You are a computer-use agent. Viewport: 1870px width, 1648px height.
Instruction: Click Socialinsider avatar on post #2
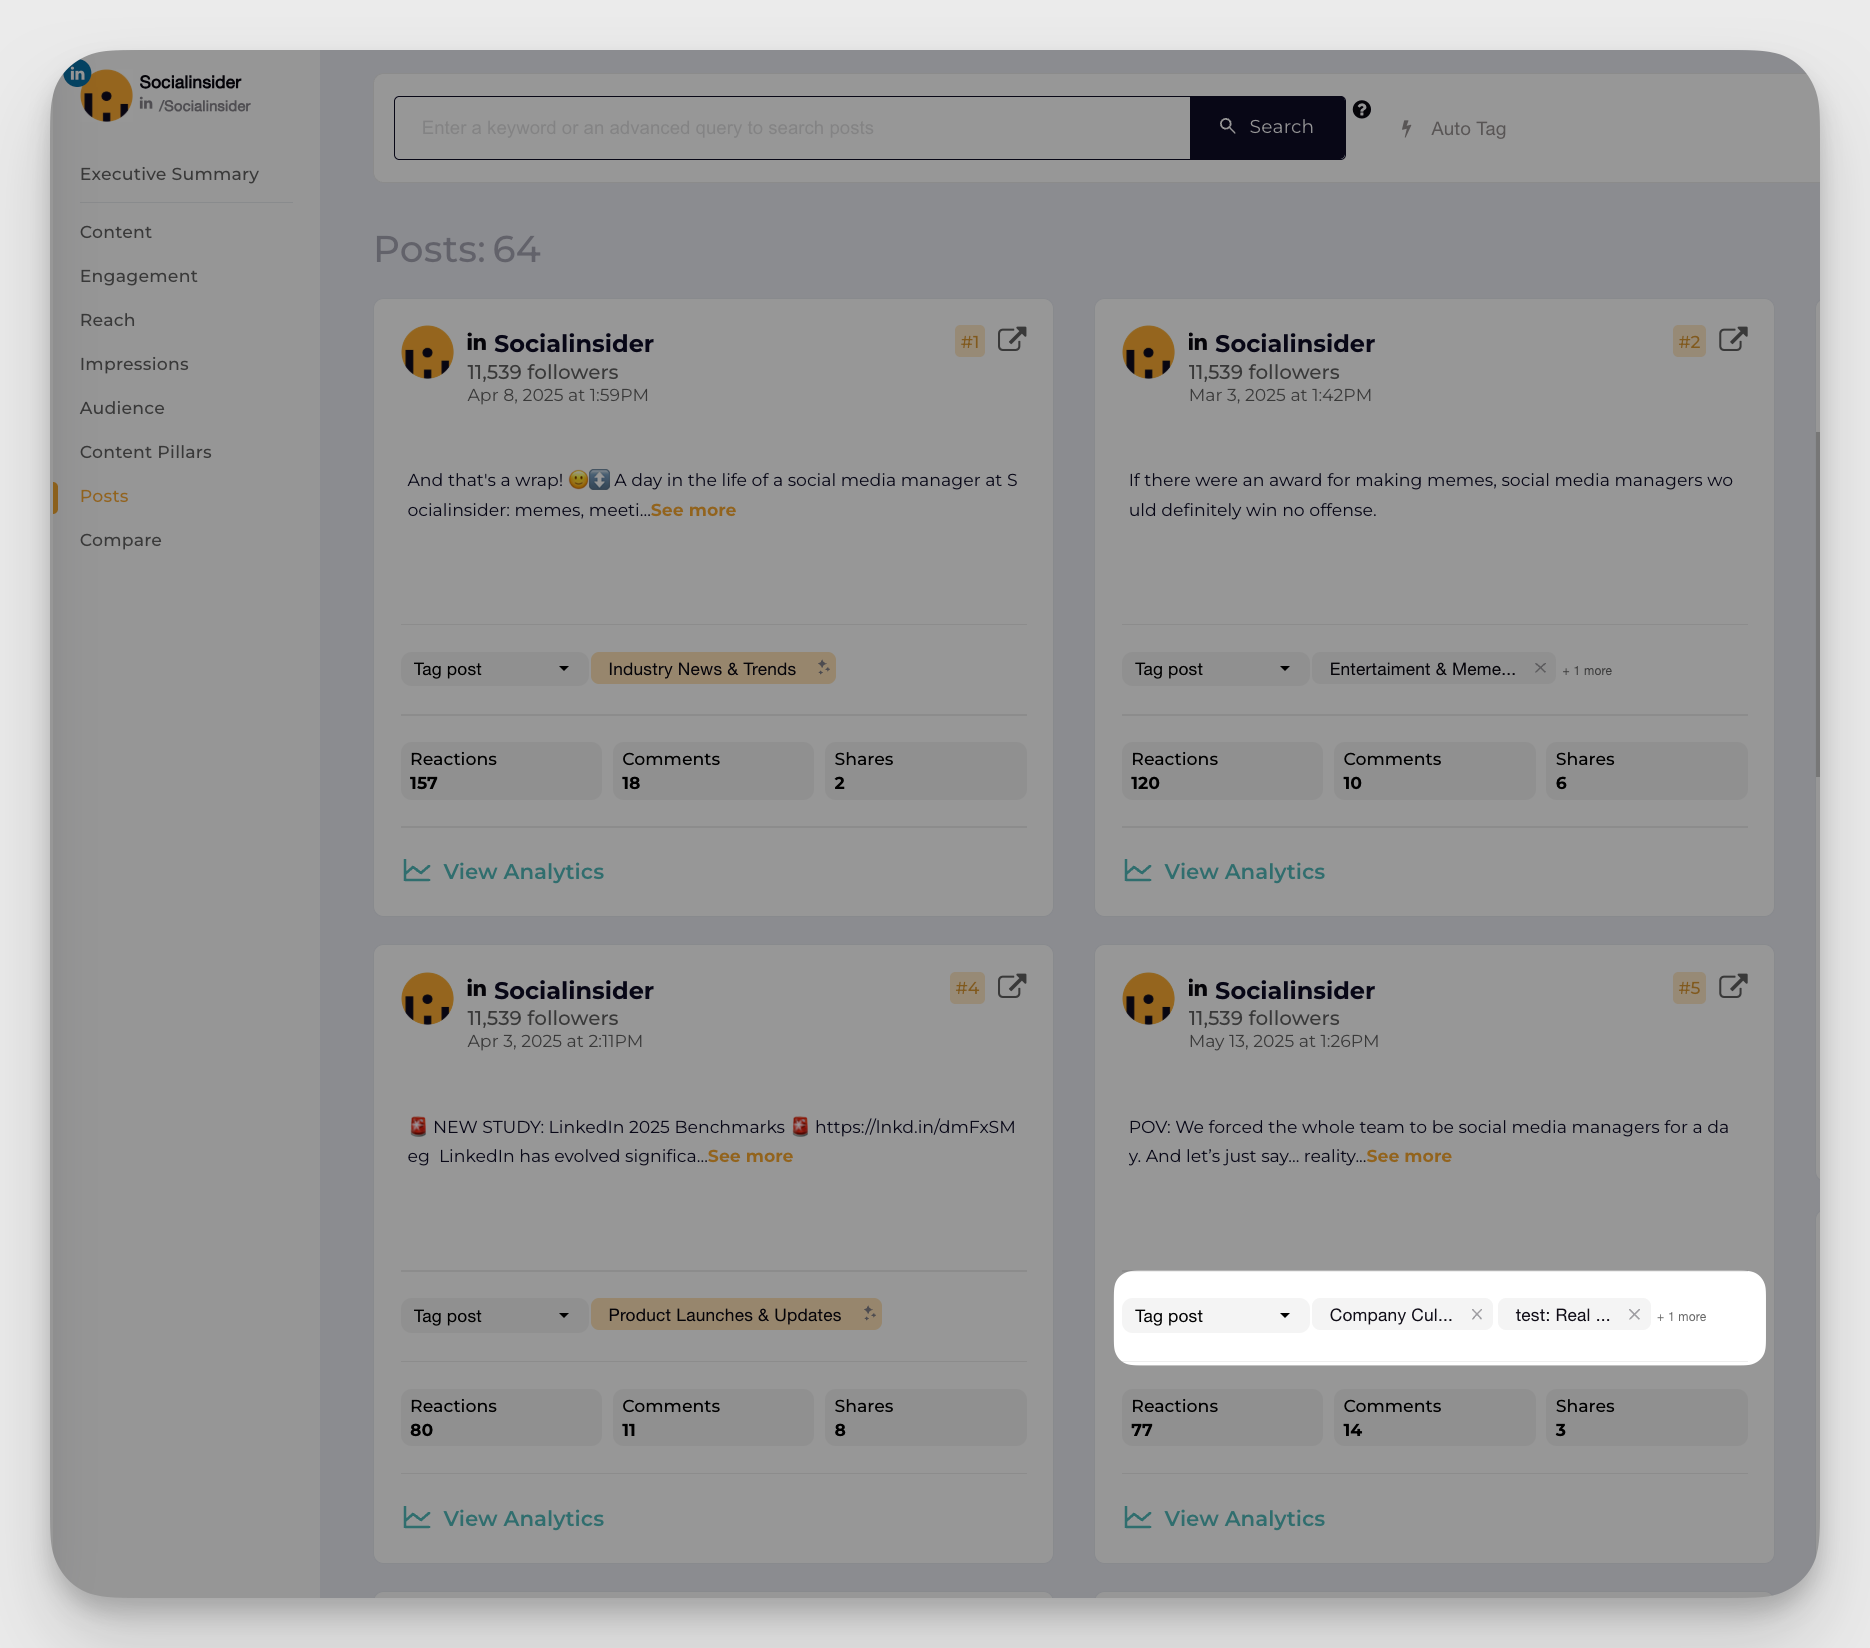(1149, 352)
